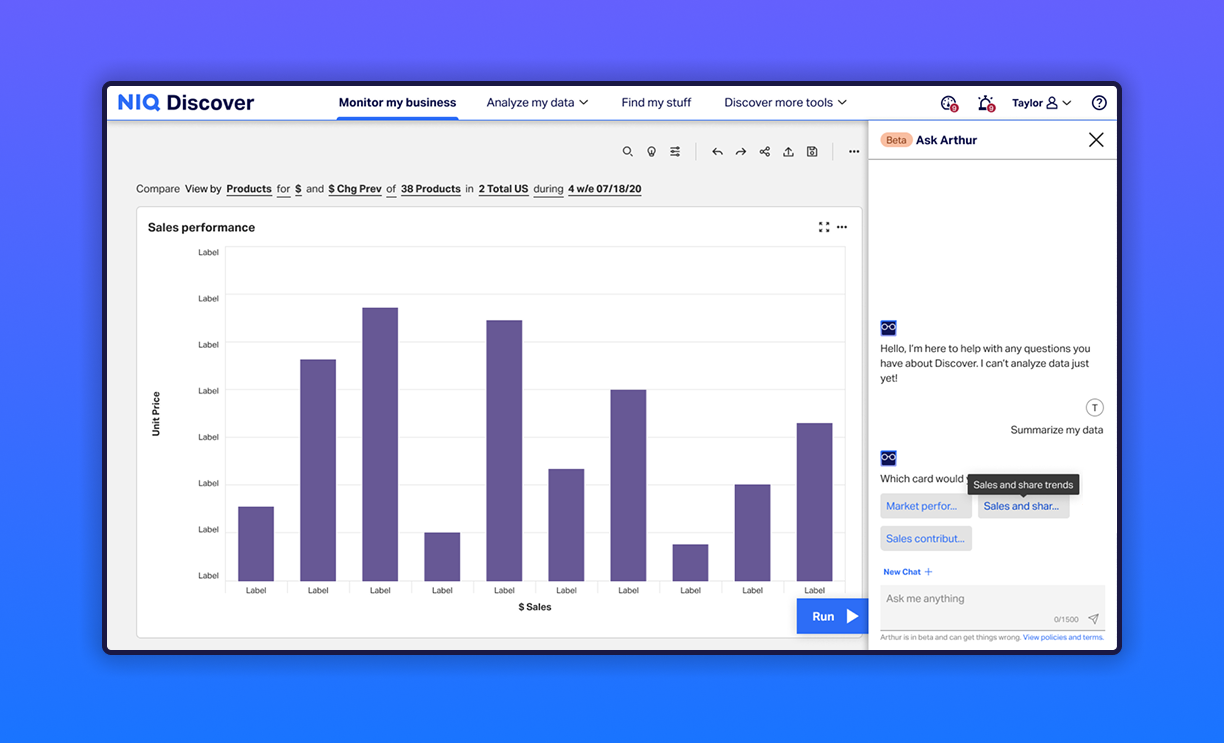Image resolution: width=1224 pixels, height=743 pixels.
Task: Click the first Arthur avatar icon
Action: coord(888,328)
